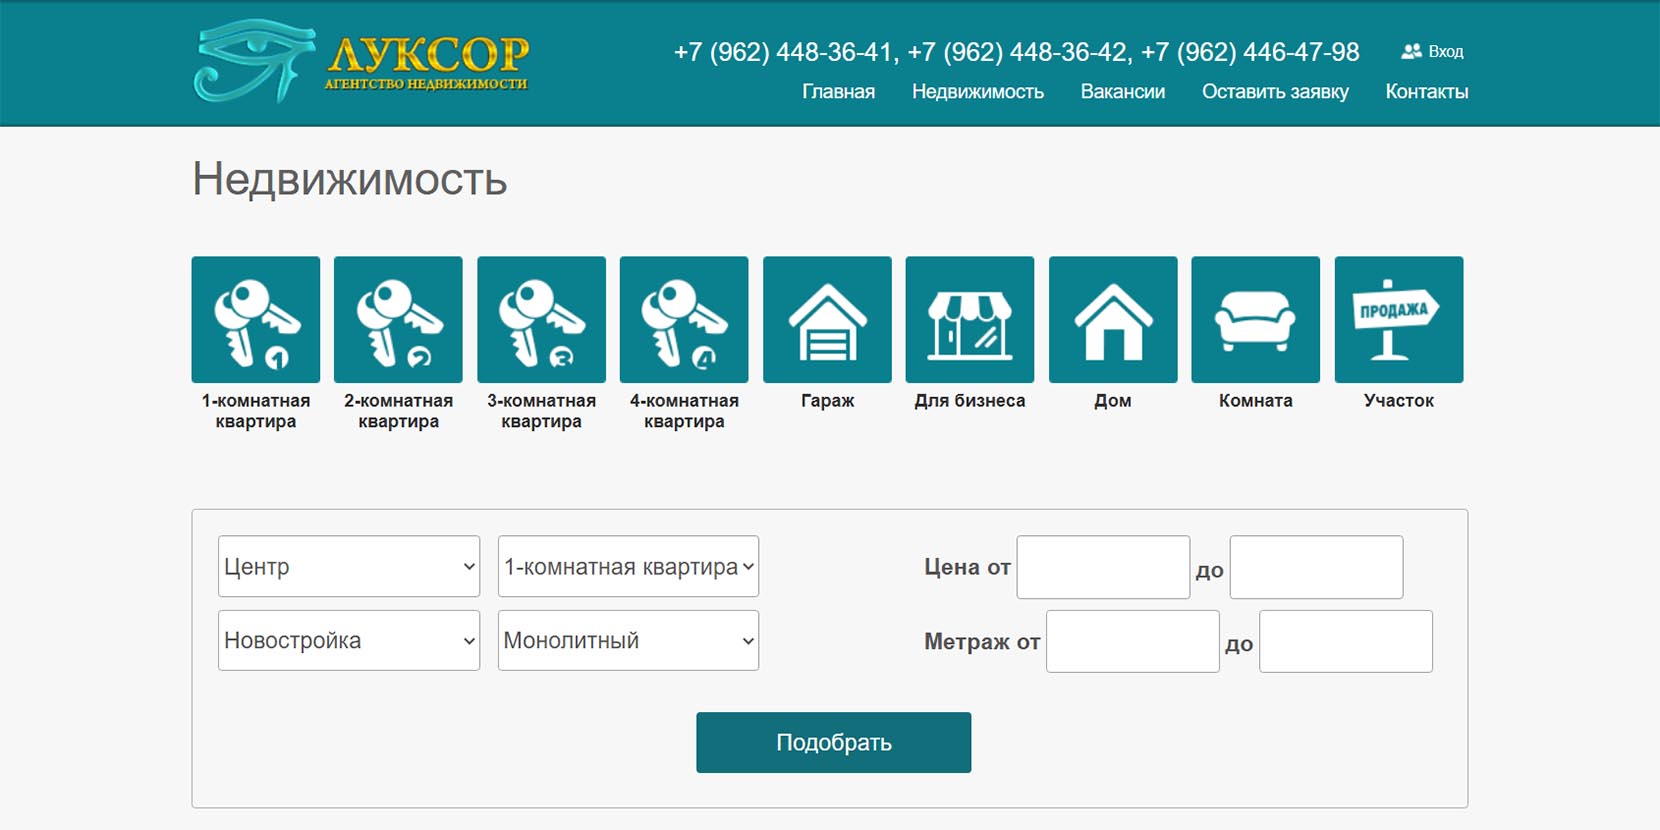
Task: Click the Вход login link
Action: 1433,52
